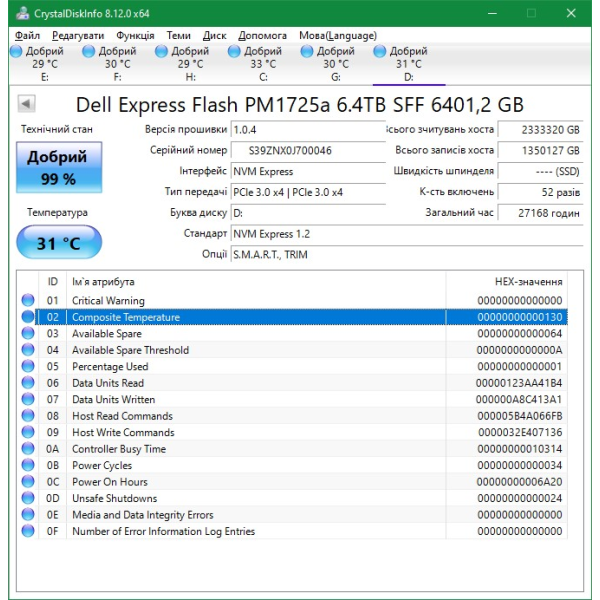Click serial number field S39ZNX0J700046
This screenshot has height=600, width=600.
click(308, 150)
